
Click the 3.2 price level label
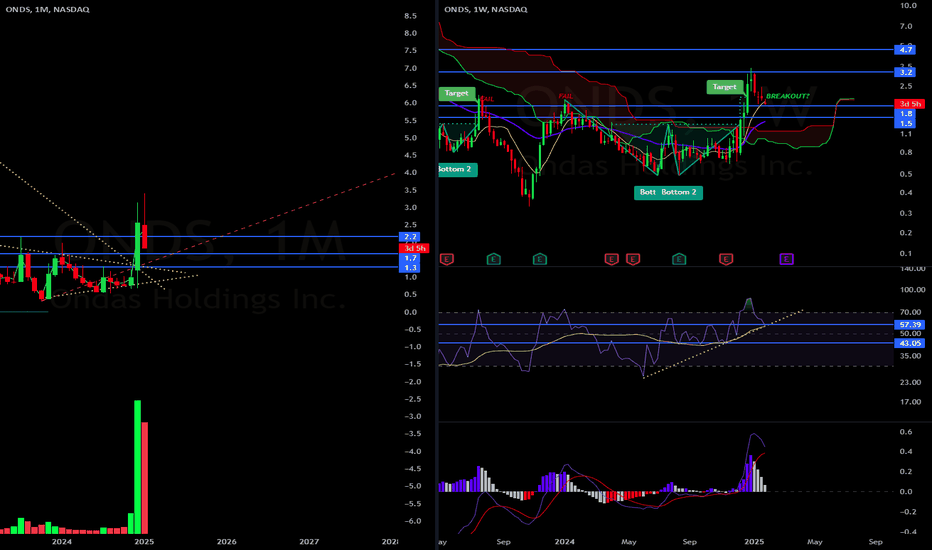pos(906,72)
